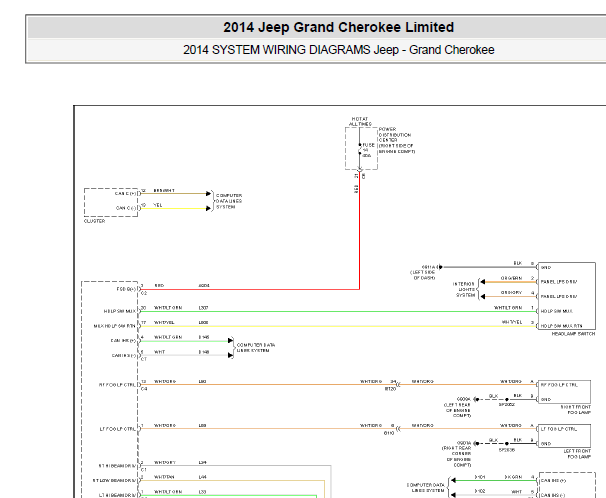Click the "LEFT FRONT FOG LAMP" label
The width and height of the screenshot is (606, 498).
coord(577,454)
